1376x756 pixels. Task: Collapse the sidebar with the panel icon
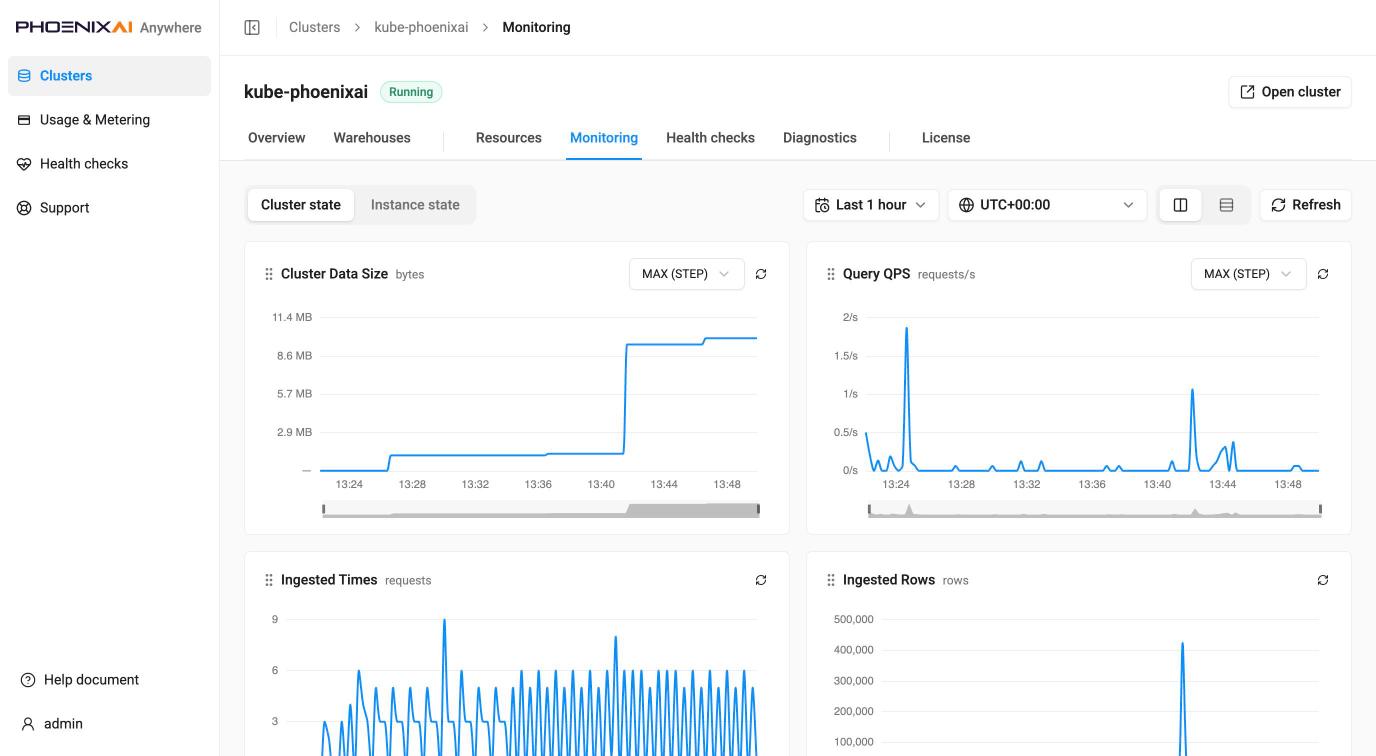252,27
